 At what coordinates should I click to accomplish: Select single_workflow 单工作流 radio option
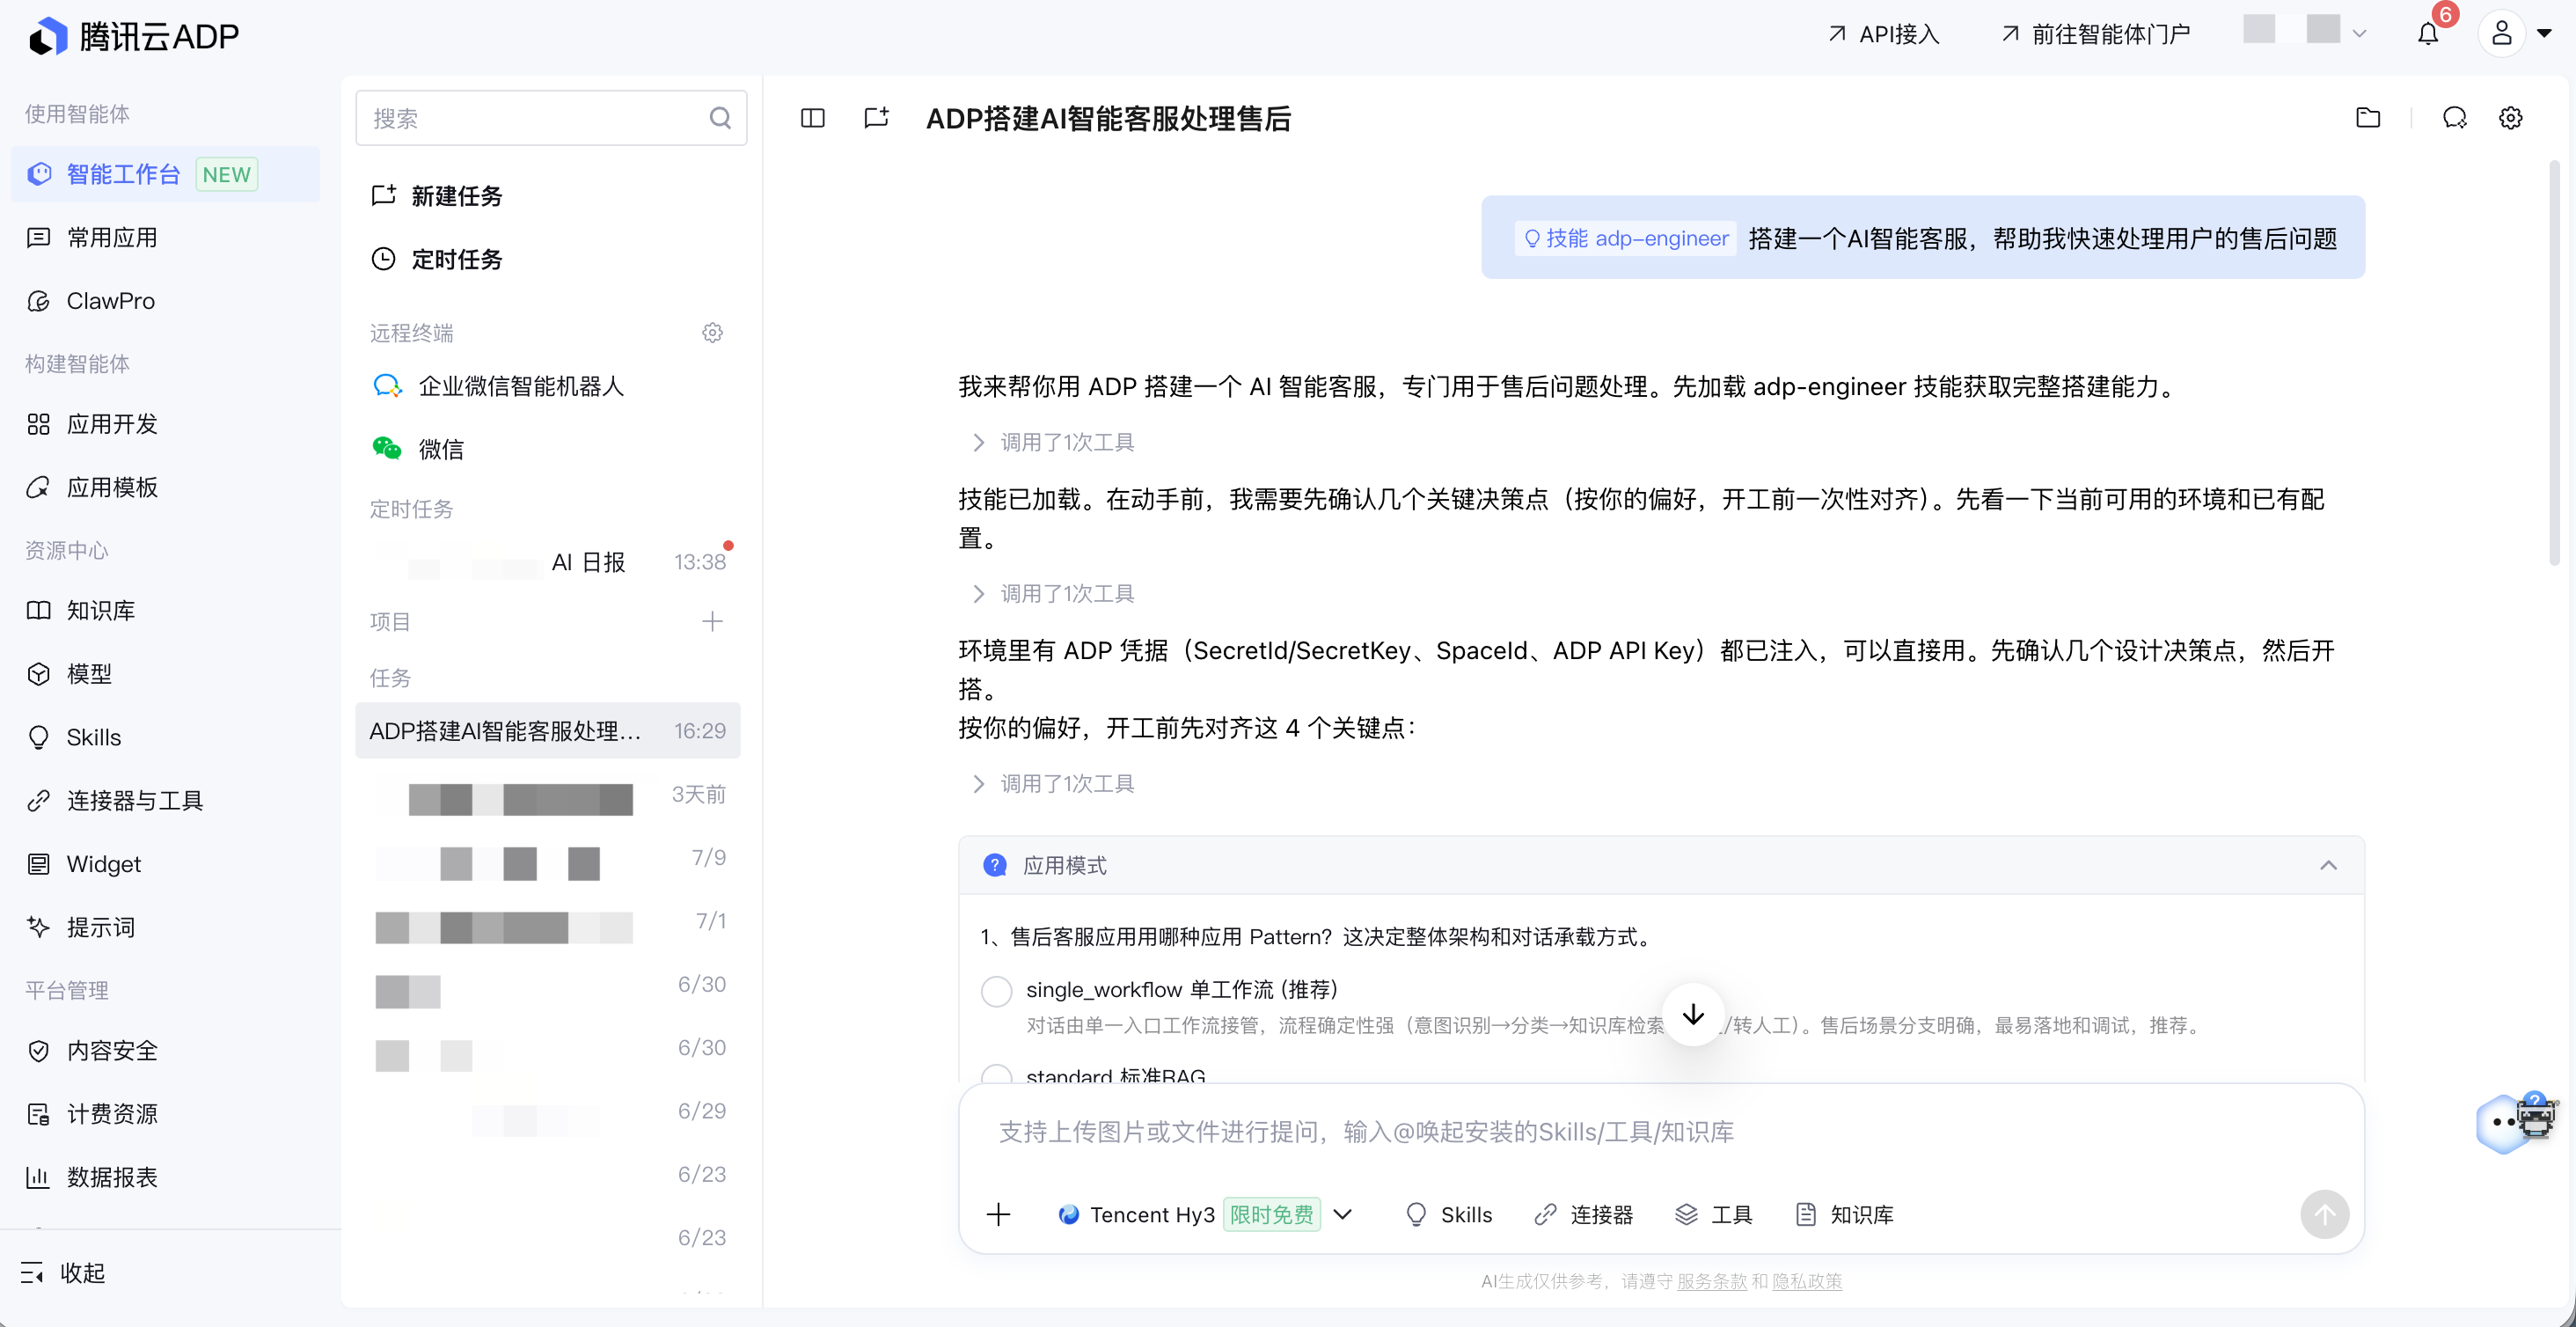coord(996,990)
